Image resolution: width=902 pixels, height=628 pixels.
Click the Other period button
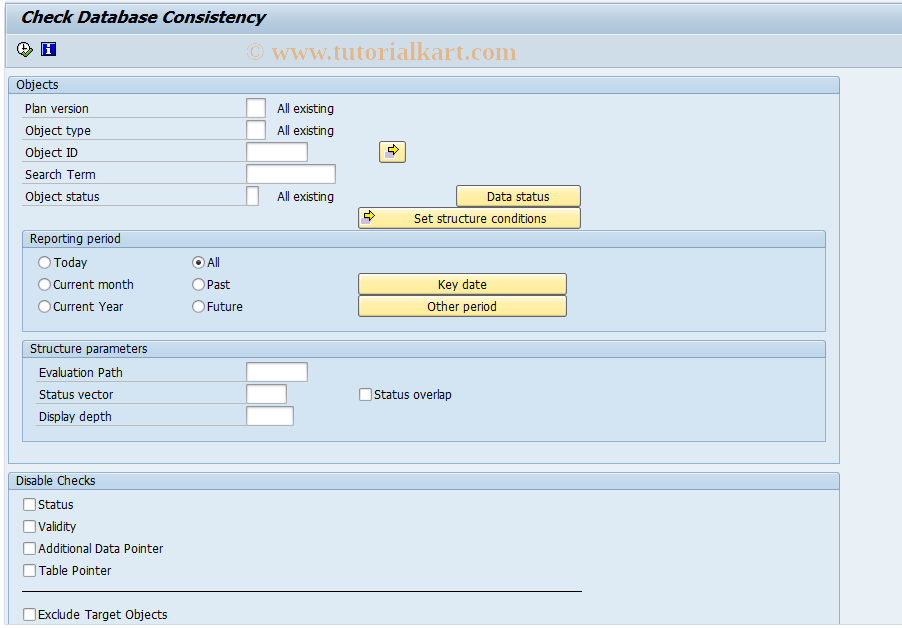point(461,306)
